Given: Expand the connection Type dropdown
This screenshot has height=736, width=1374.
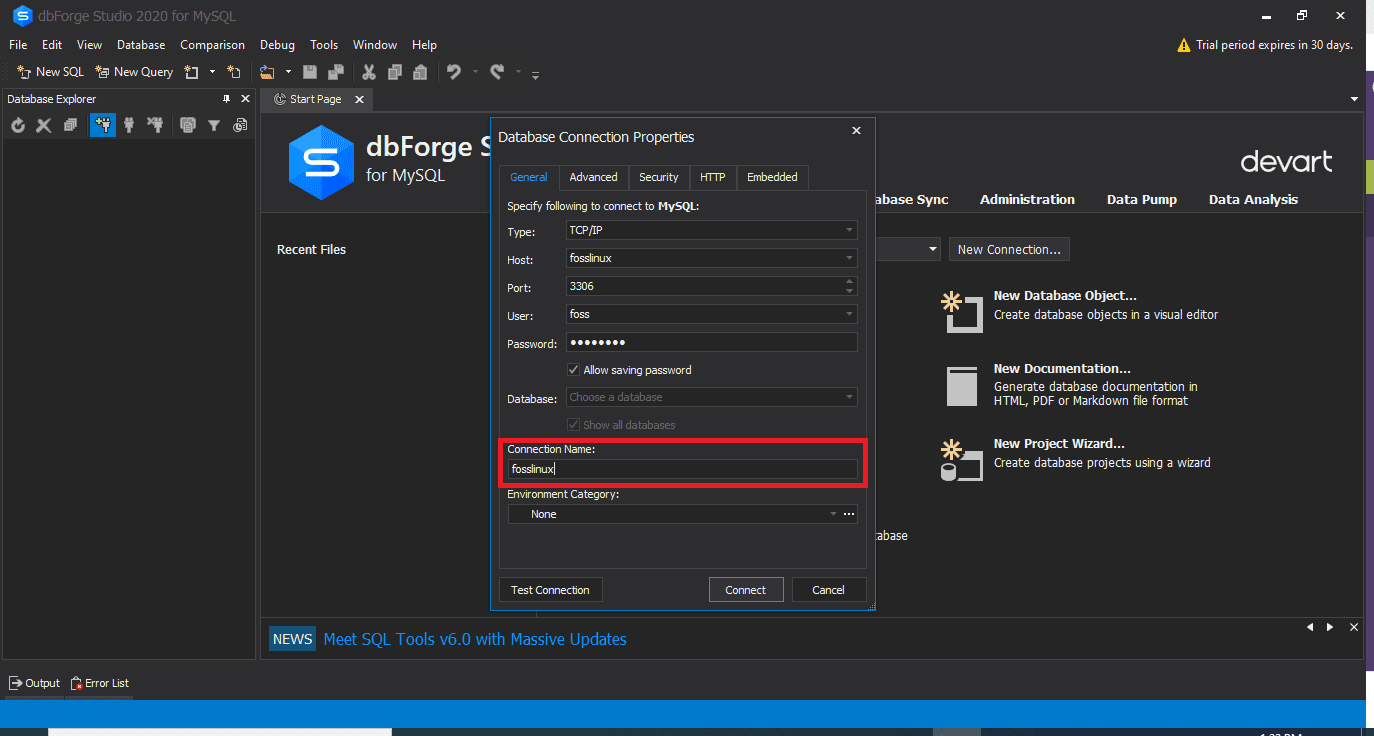Looking at the screenshot, I should pos(849,230).
